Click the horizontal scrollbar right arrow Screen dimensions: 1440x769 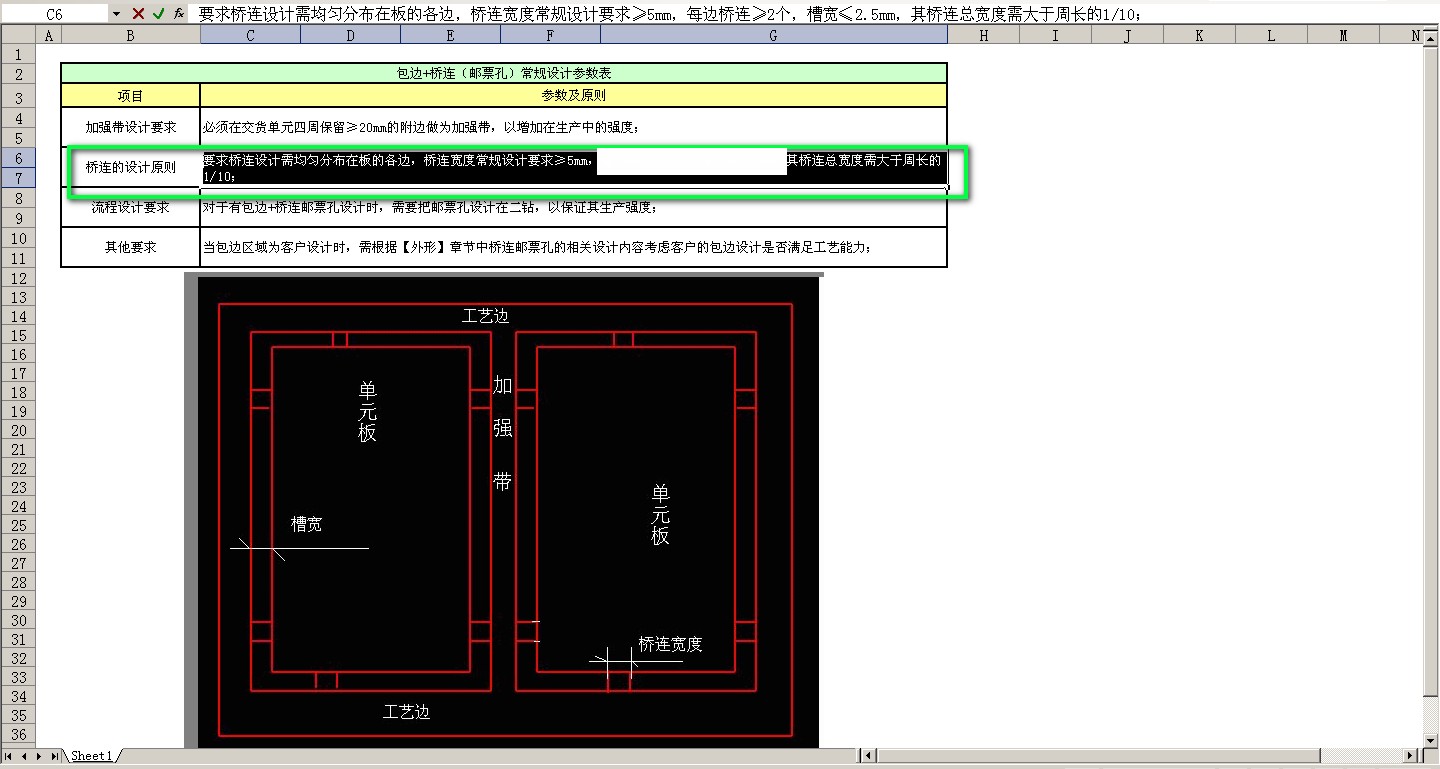[1412, 756]
